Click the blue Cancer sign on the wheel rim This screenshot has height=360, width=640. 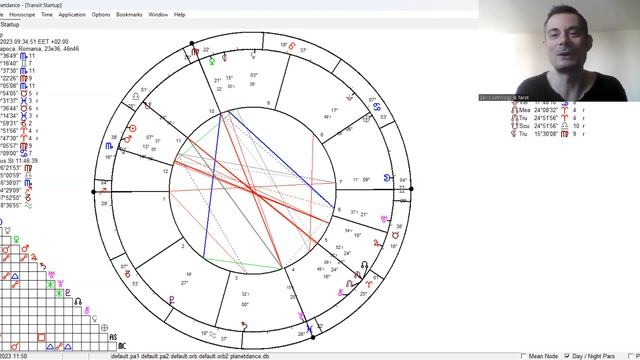pos(377,107)
